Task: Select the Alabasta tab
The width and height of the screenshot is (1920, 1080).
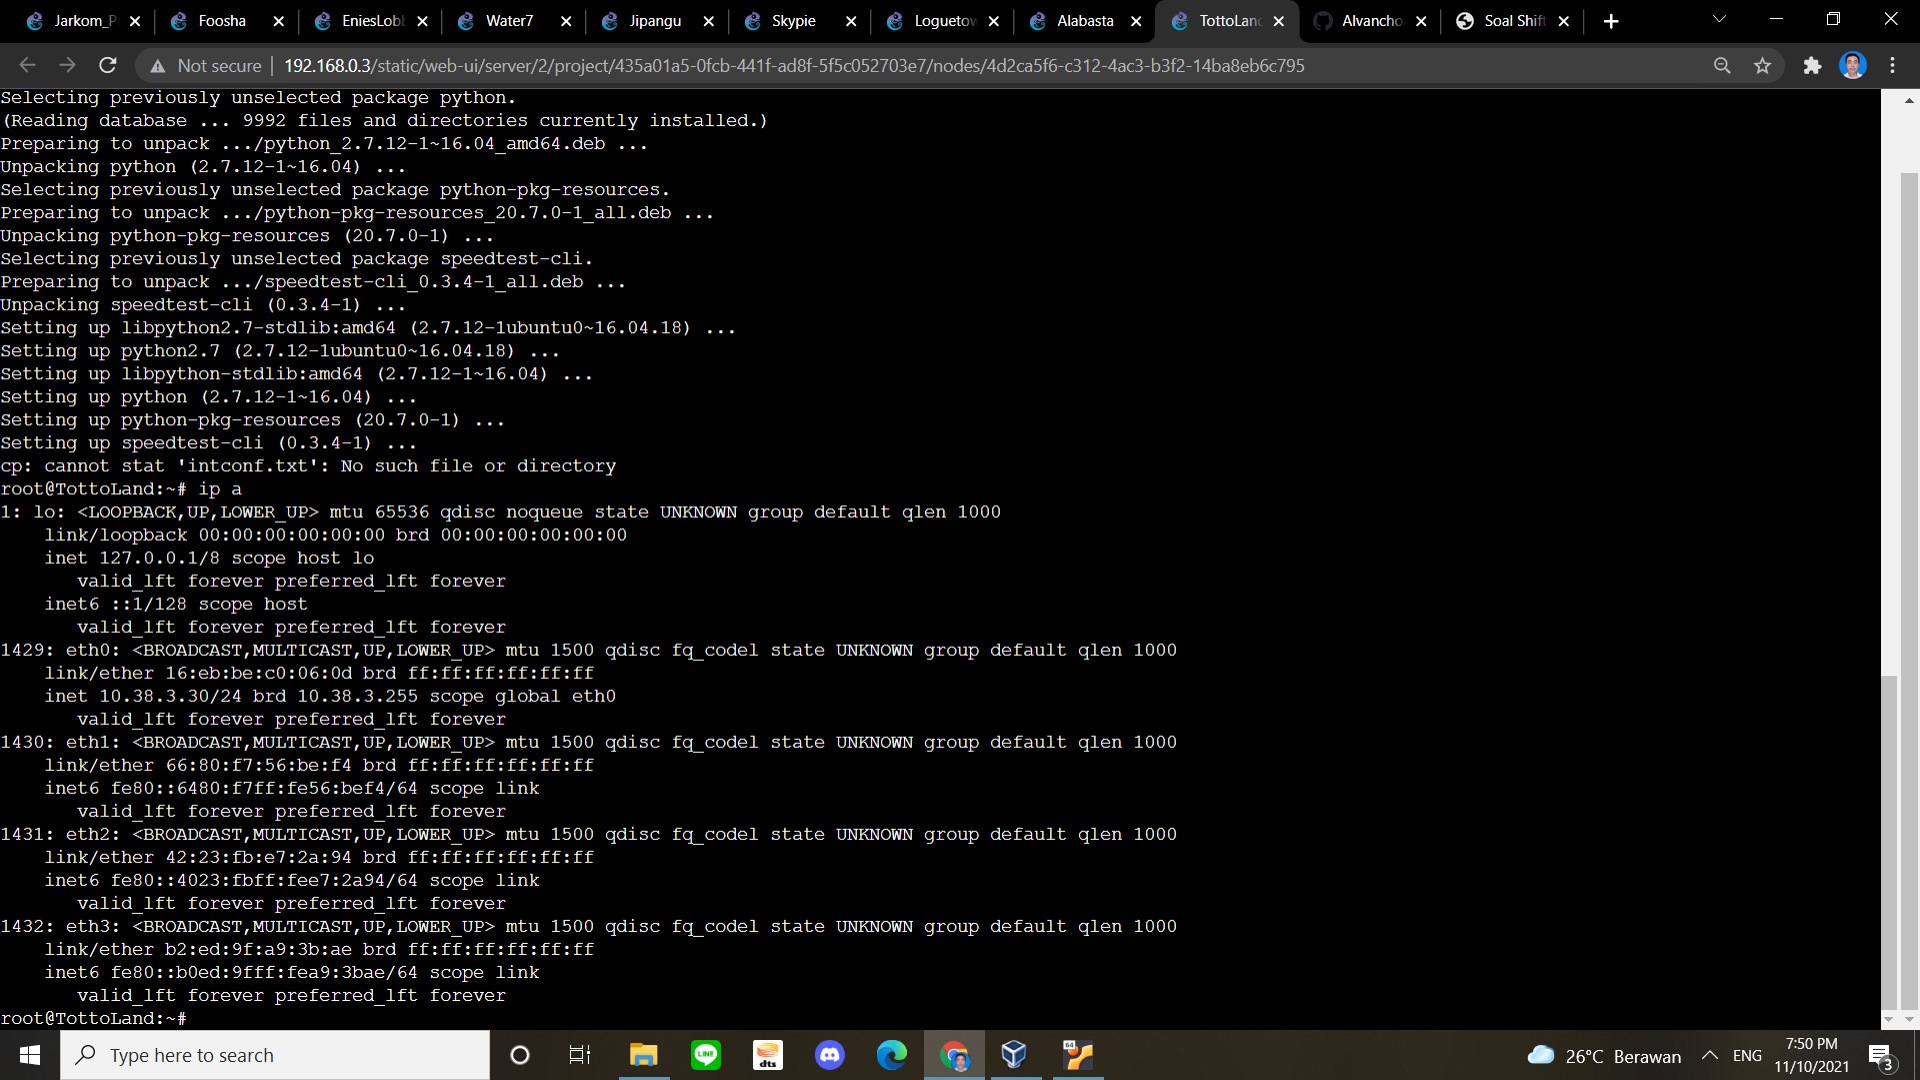Action: 1084,21
